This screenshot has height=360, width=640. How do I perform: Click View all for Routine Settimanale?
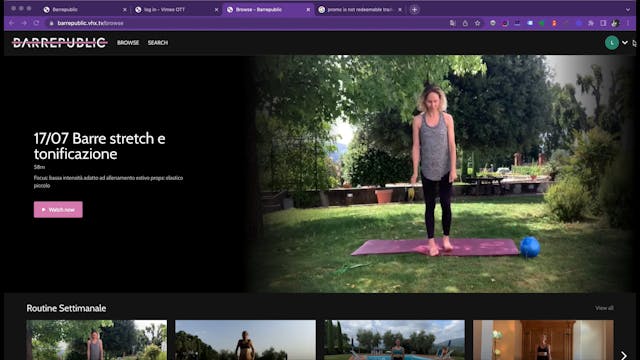coord(604,308)
